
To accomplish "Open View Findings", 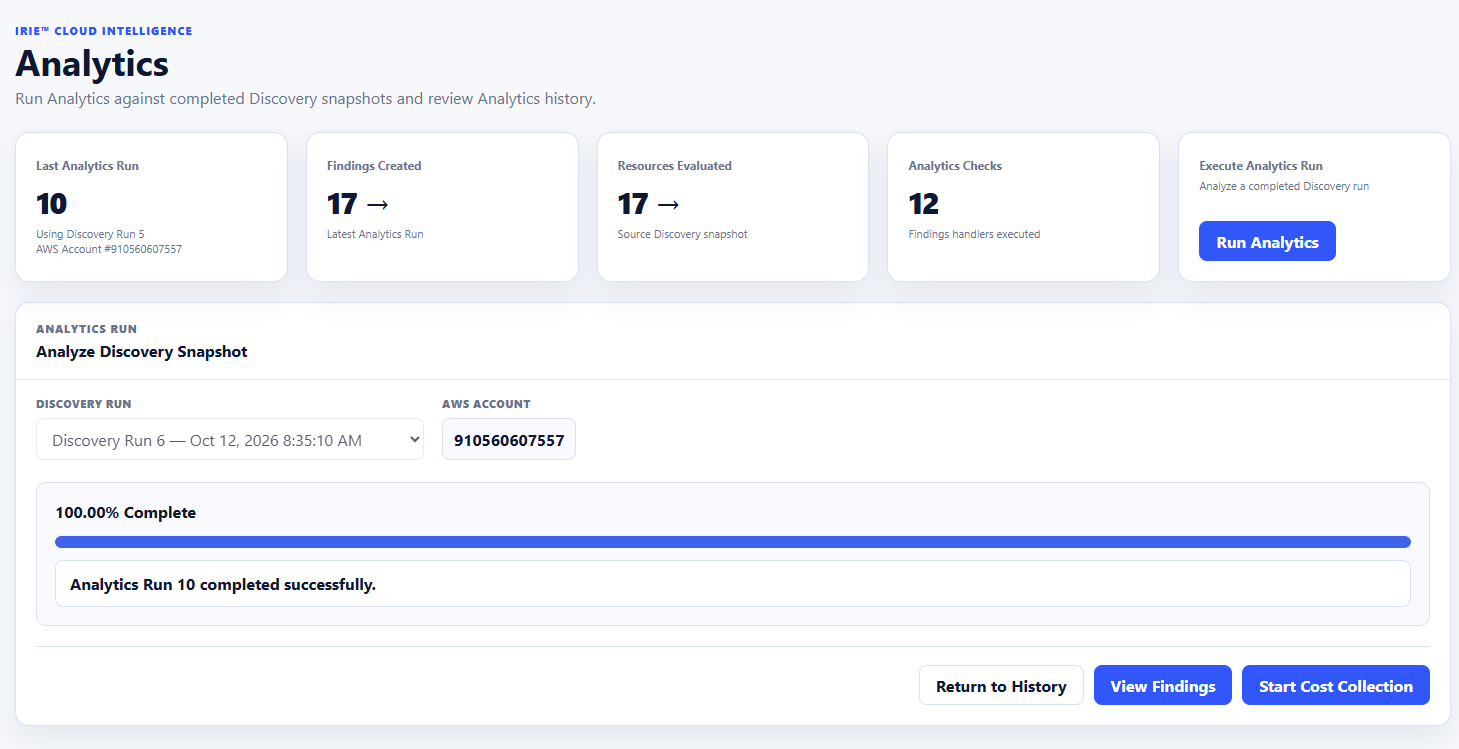I will (x=1163, y=685).
